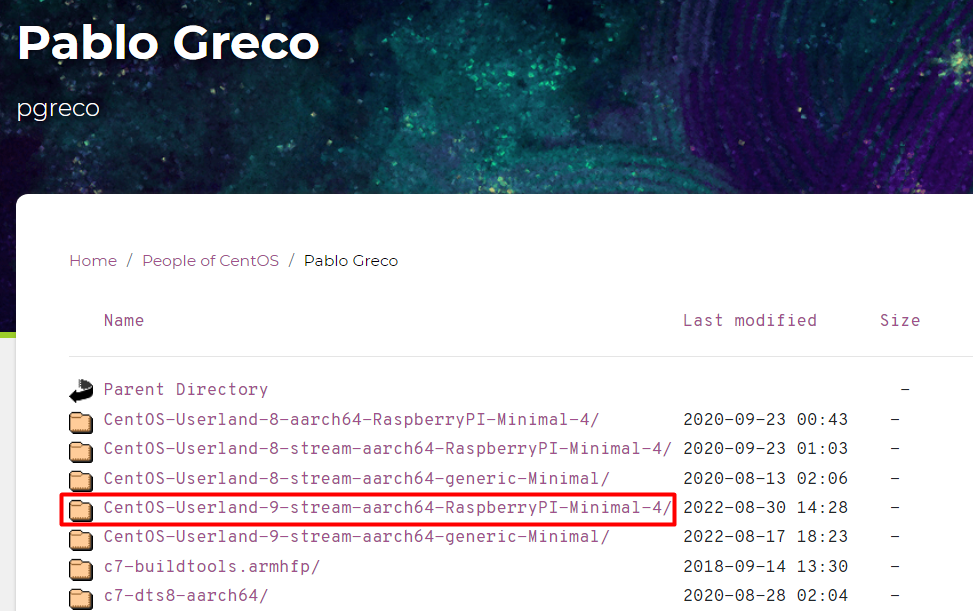The image size is (973, 611).
Task: Sort listing by Size column header
Action: (900, 320)
